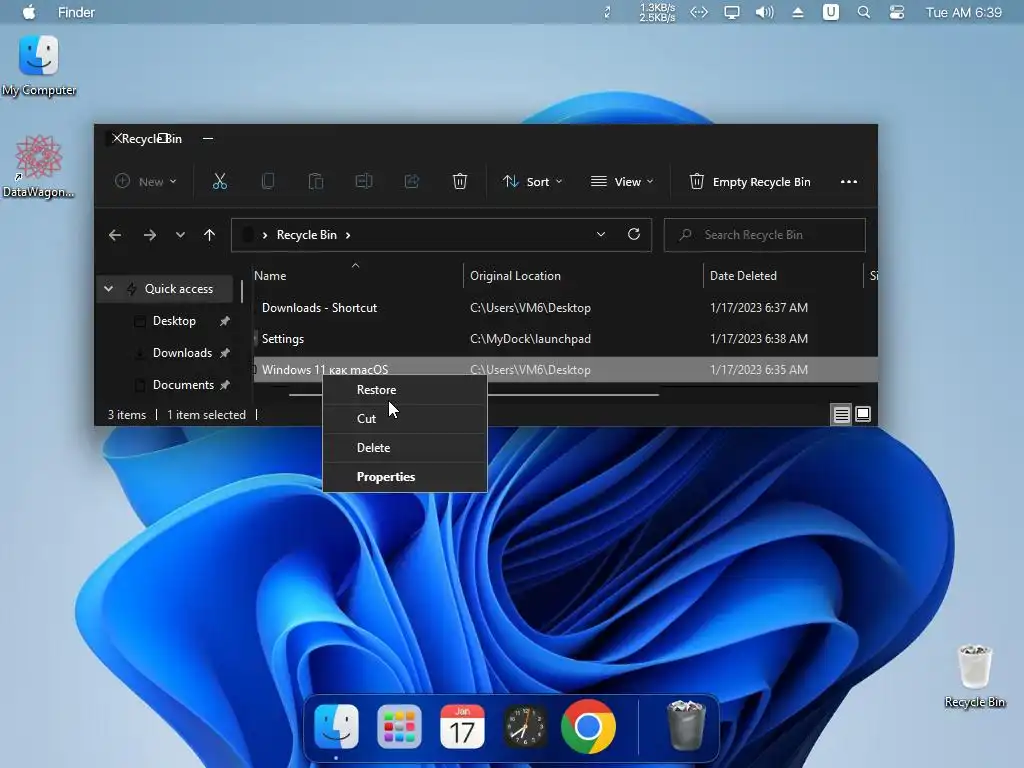
Task: Open My Computer desktop icon
Action: (x=39, y=66)
